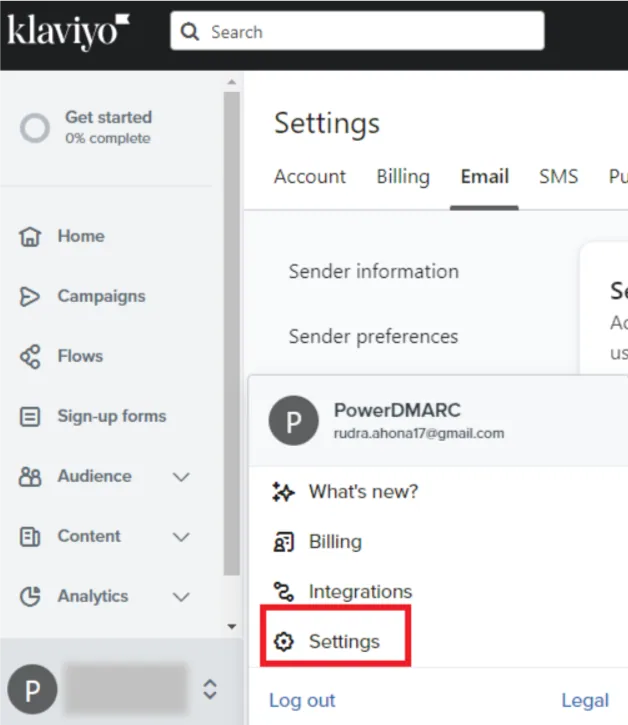The width and height of the screenshot is (628, 725).
Task: Open What's new? menu entry
Action: tap(363, 492)
